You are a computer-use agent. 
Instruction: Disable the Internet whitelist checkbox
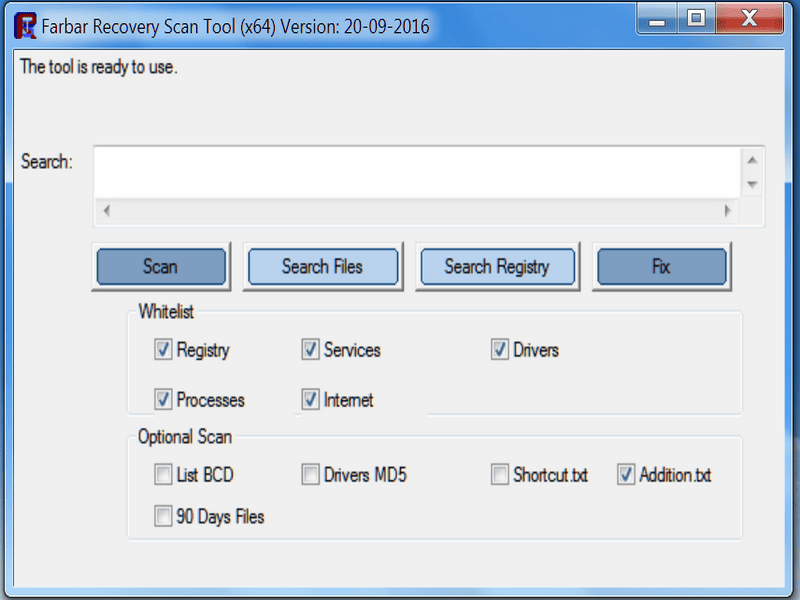coord(310,399)
